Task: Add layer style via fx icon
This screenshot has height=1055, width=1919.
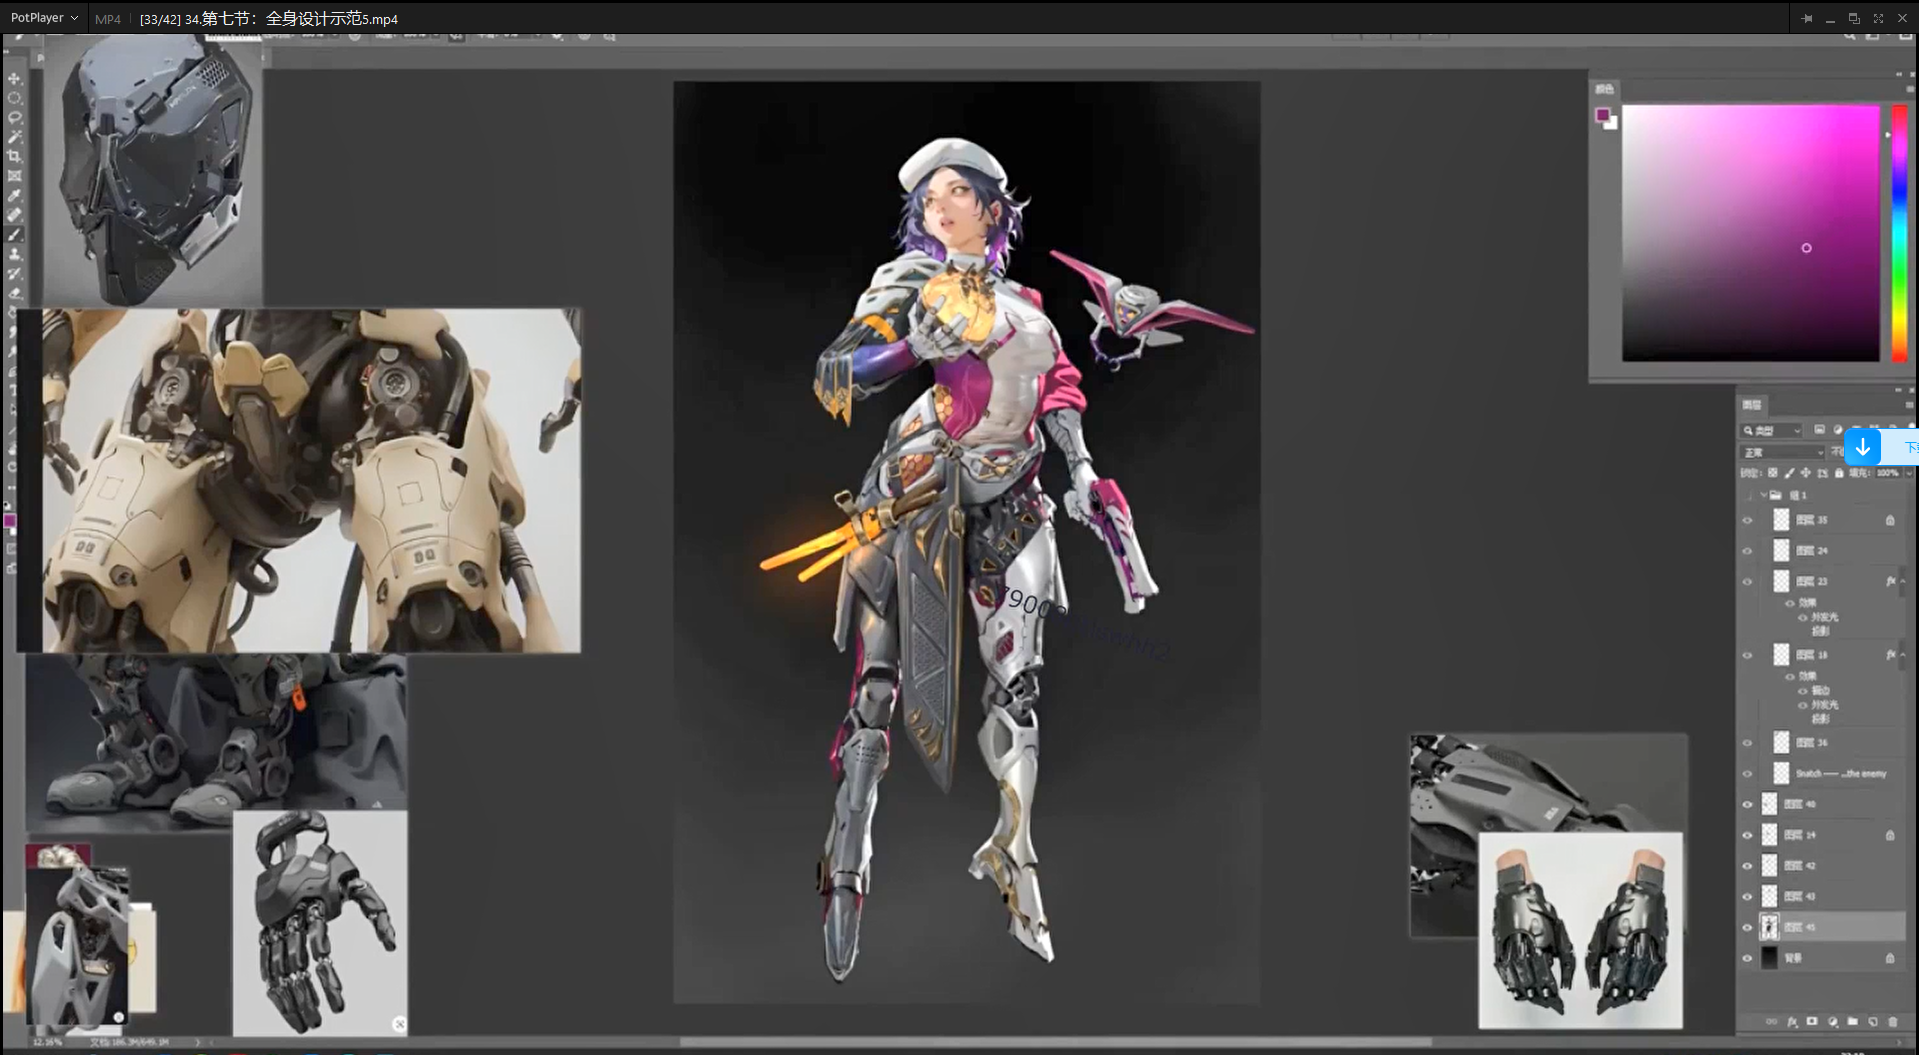Action: click(x=1792, y=1021)
